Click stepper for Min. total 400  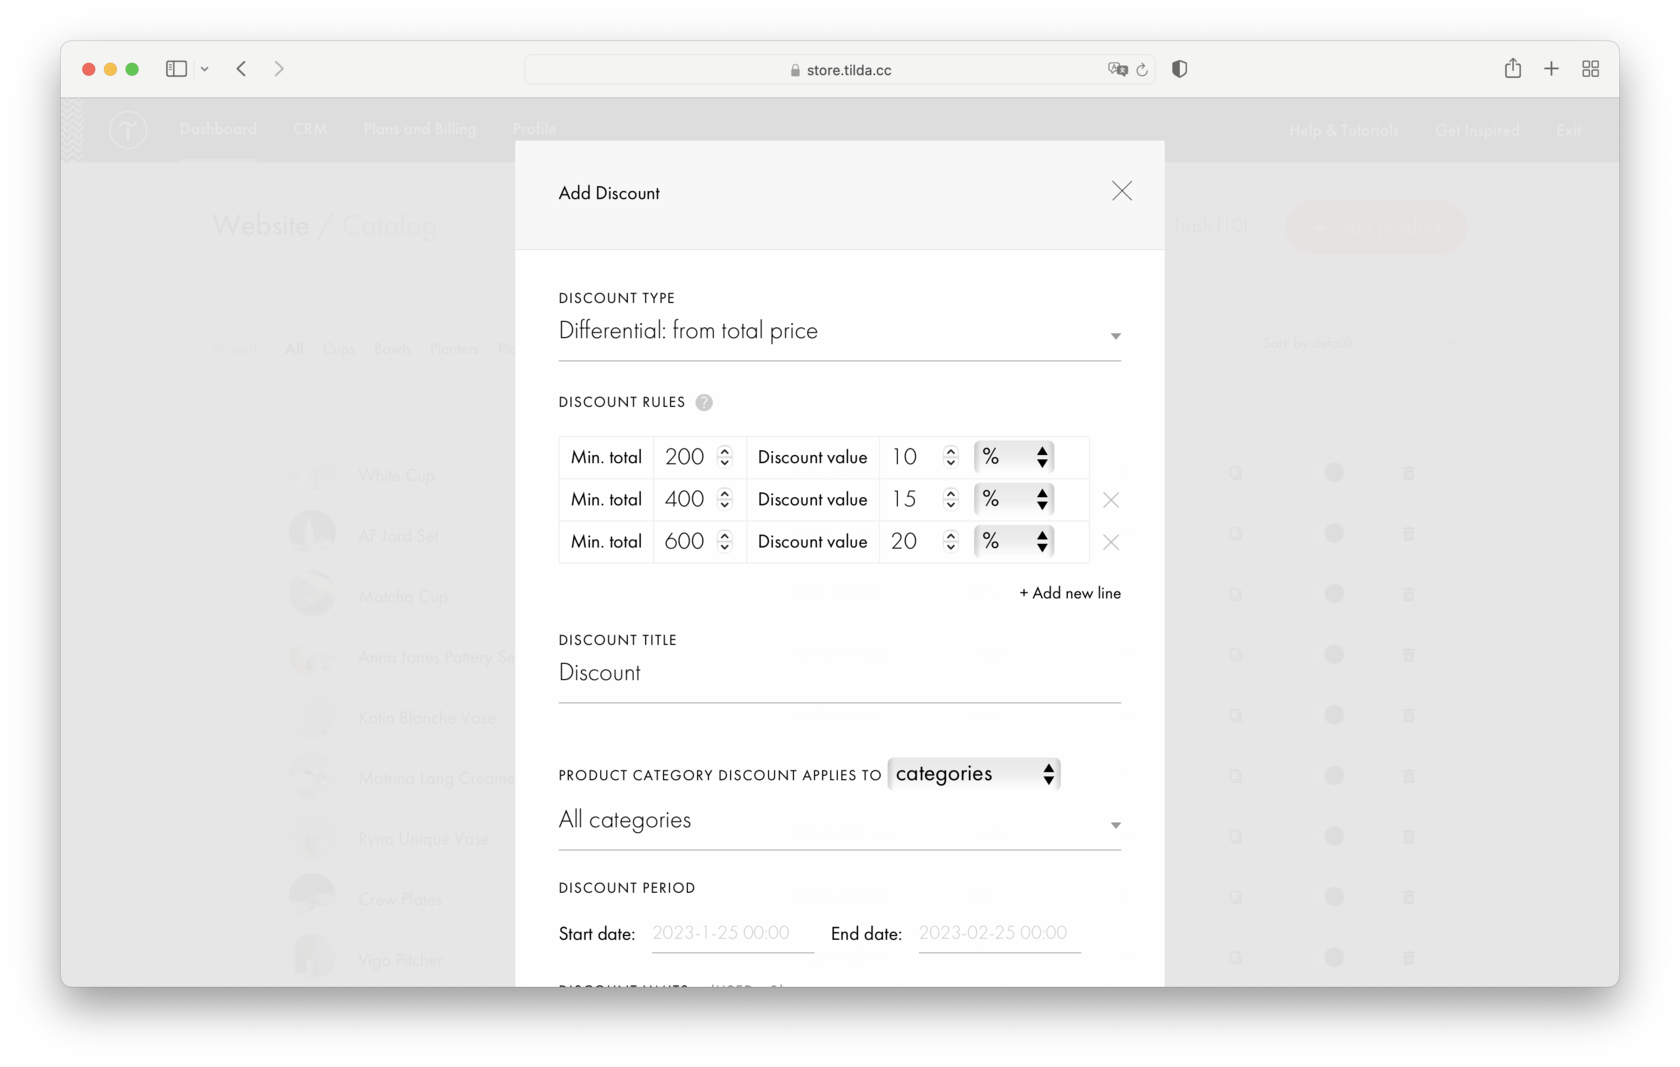[x=725, y=499]
